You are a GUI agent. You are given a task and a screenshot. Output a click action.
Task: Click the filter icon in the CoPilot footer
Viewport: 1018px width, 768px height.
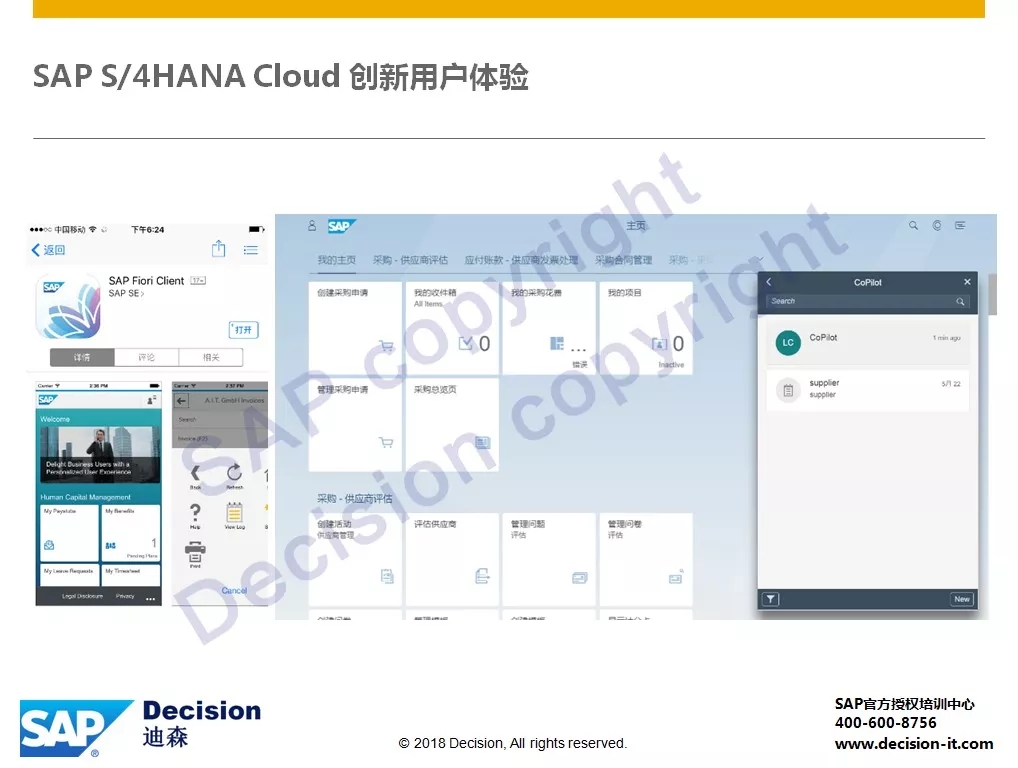tap(771, 599)
